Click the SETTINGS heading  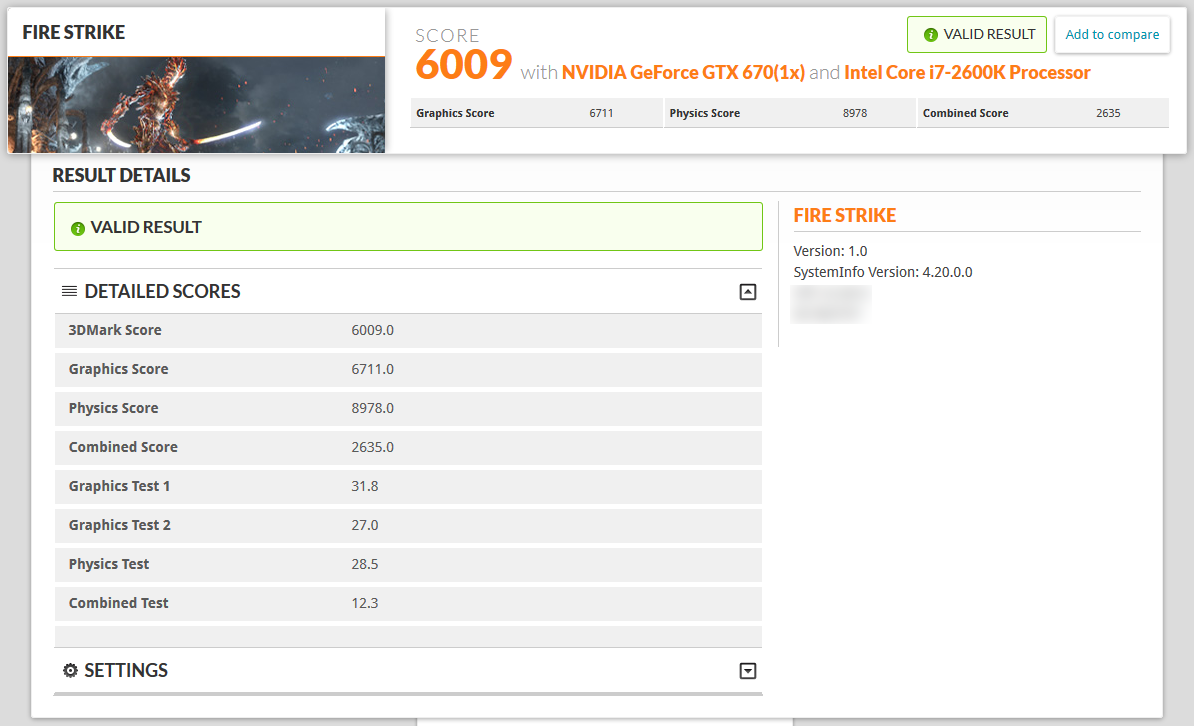pyautogui.click(x=126, y=670)
